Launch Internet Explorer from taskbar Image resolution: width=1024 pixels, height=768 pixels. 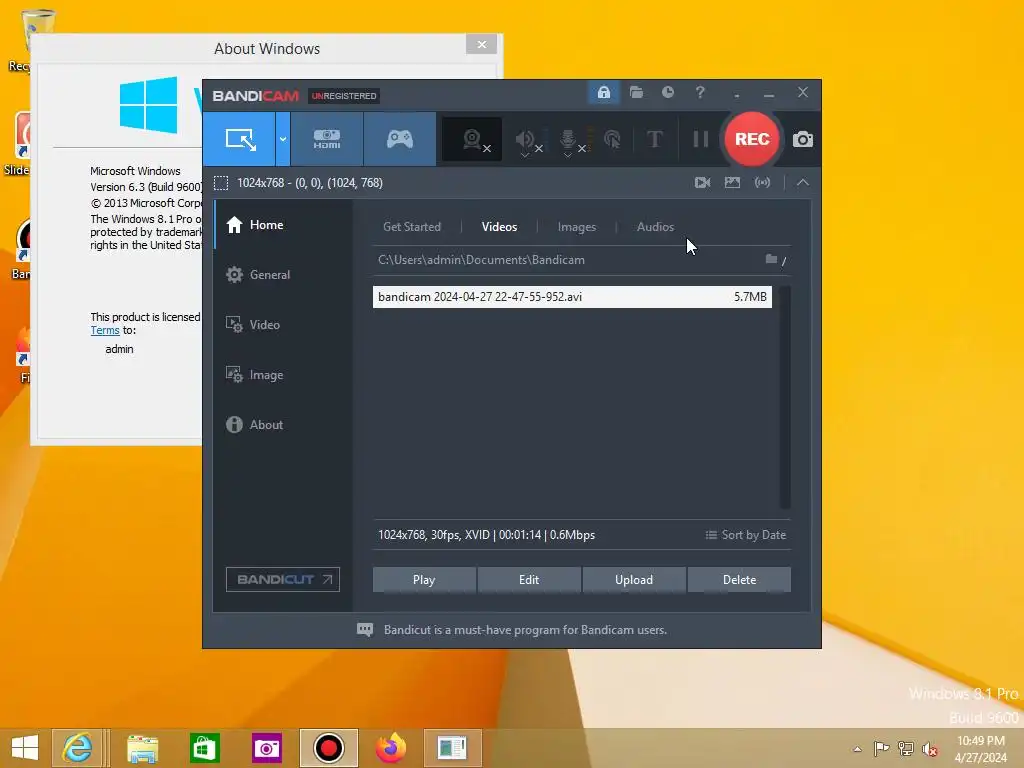click(x=77, y=748)
